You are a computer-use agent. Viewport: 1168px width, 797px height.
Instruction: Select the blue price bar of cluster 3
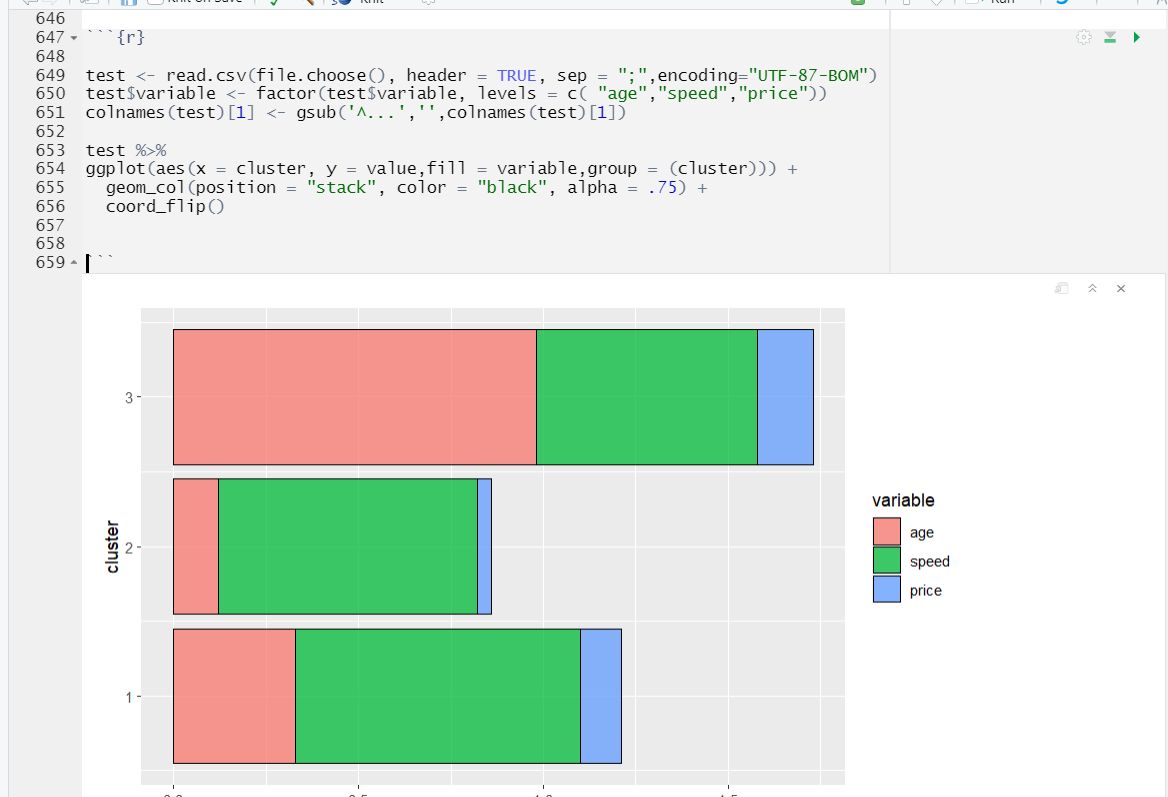tap(785, 397)
